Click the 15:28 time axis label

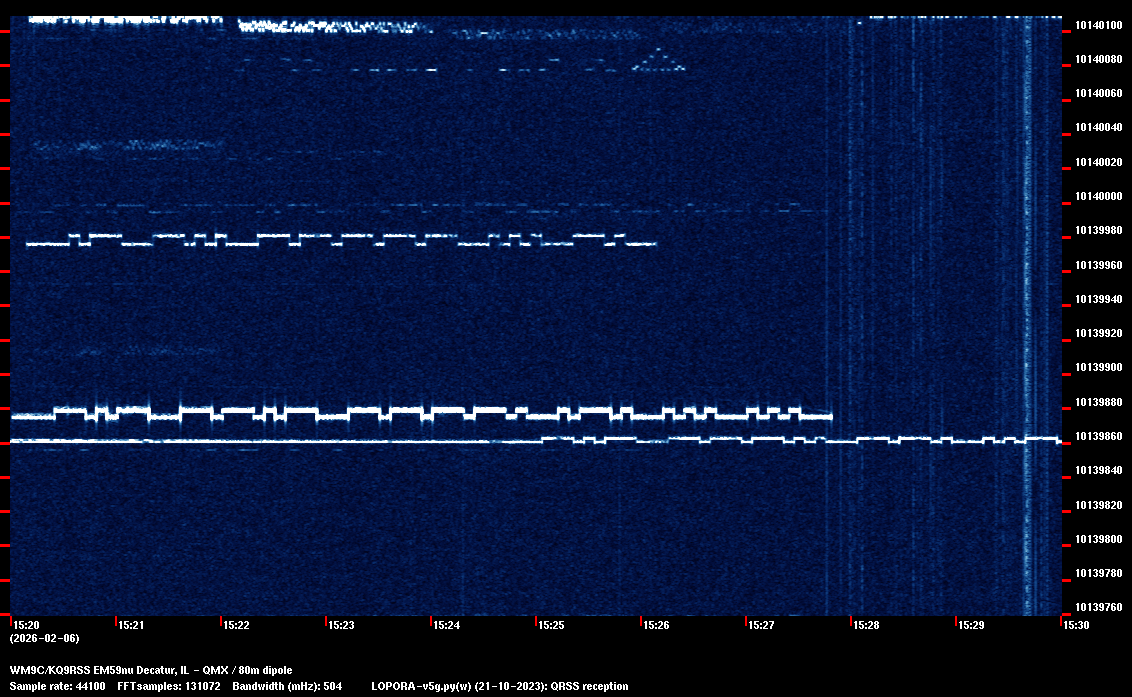pos(866,625)
